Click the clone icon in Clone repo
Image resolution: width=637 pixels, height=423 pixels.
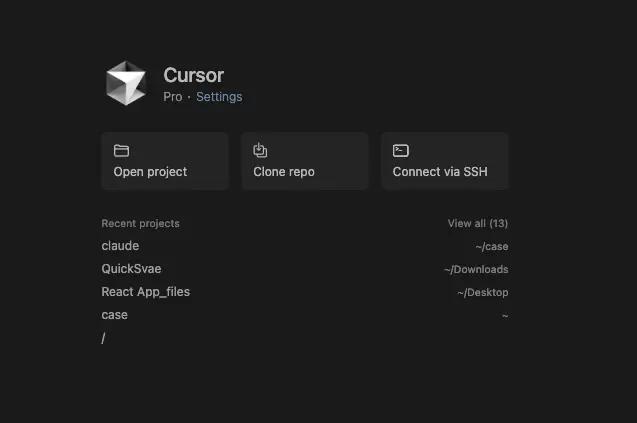[x=261, y=151]
